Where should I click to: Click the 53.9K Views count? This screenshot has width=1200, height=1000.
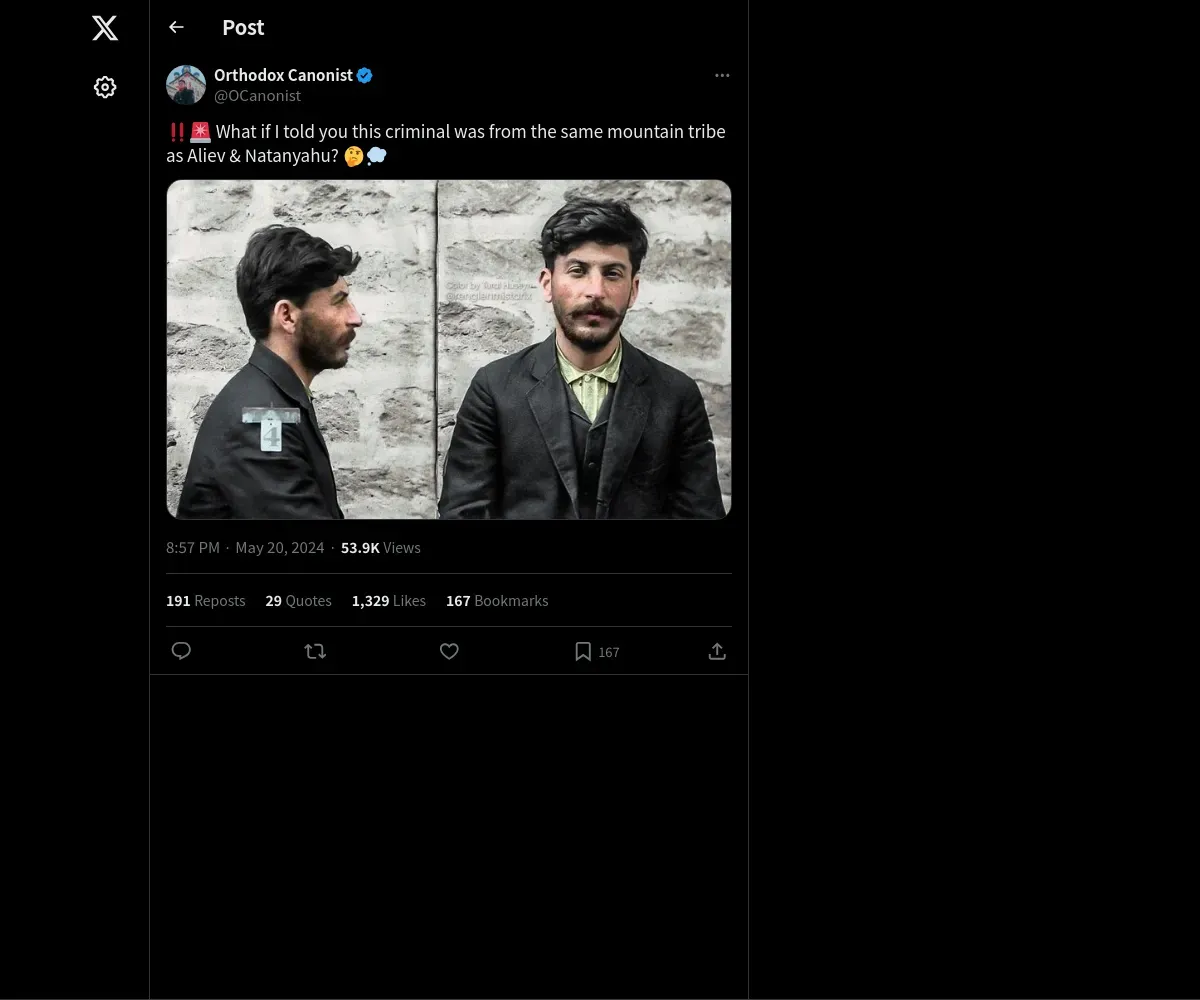380,547
